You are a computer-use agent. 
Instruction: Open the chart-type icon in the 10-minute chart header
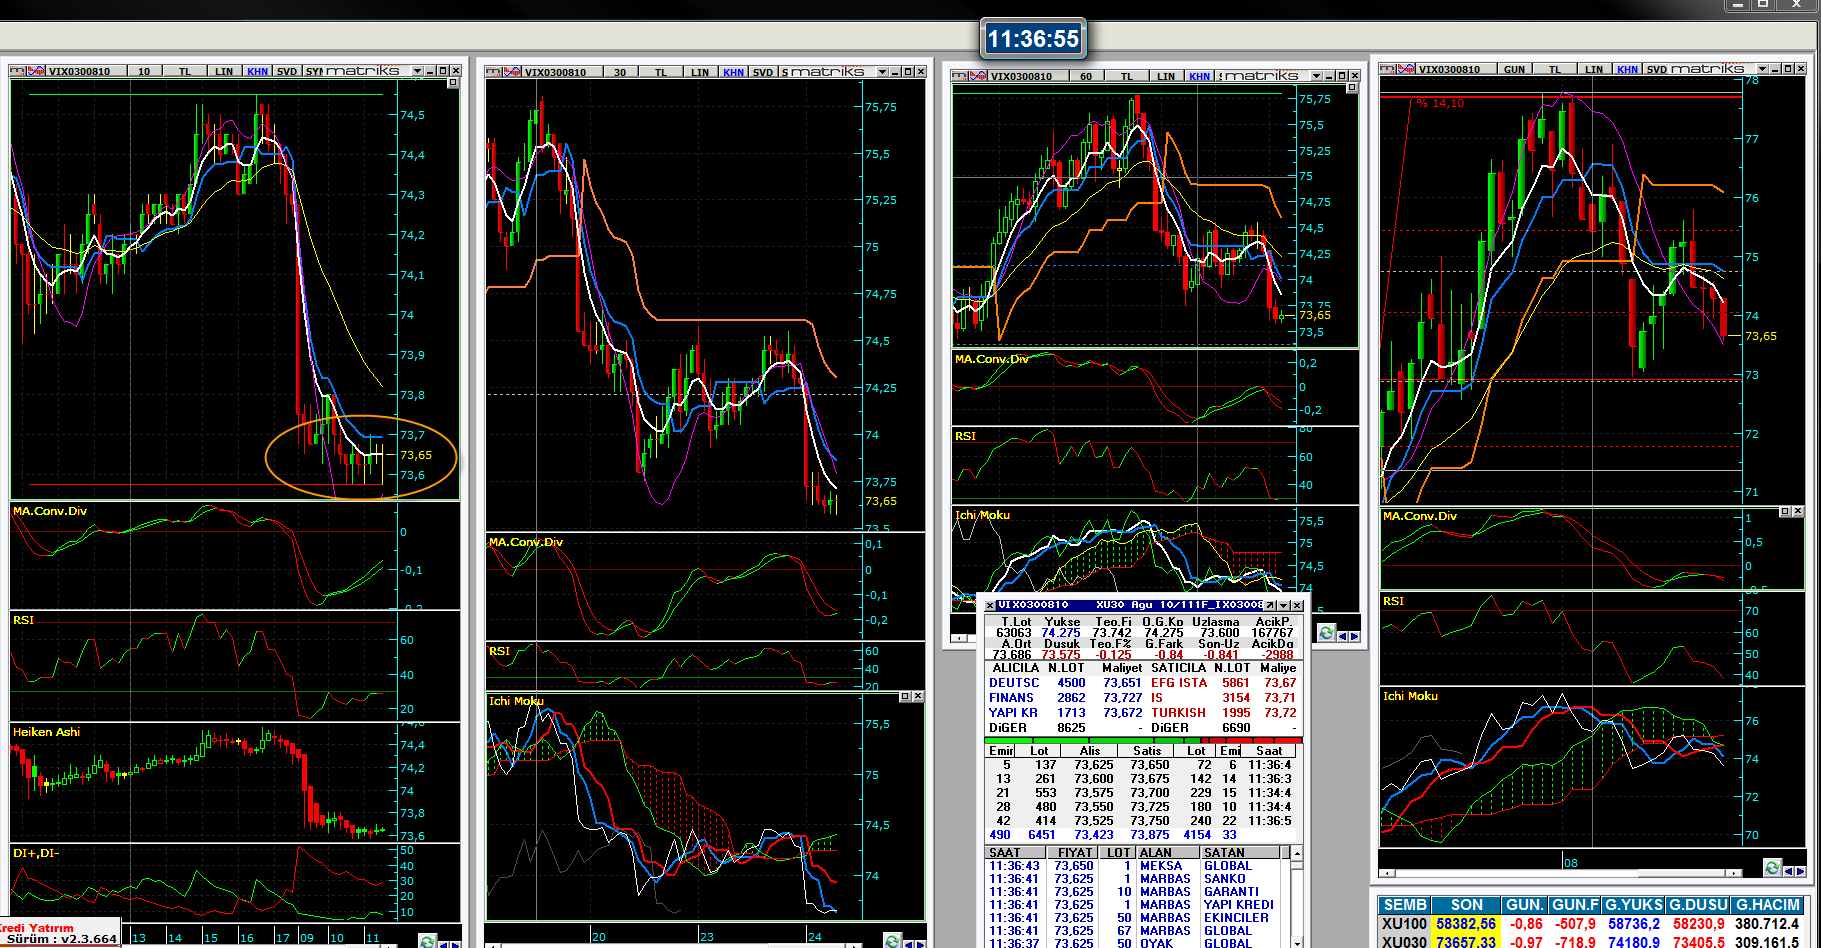(x=36, y=71)
